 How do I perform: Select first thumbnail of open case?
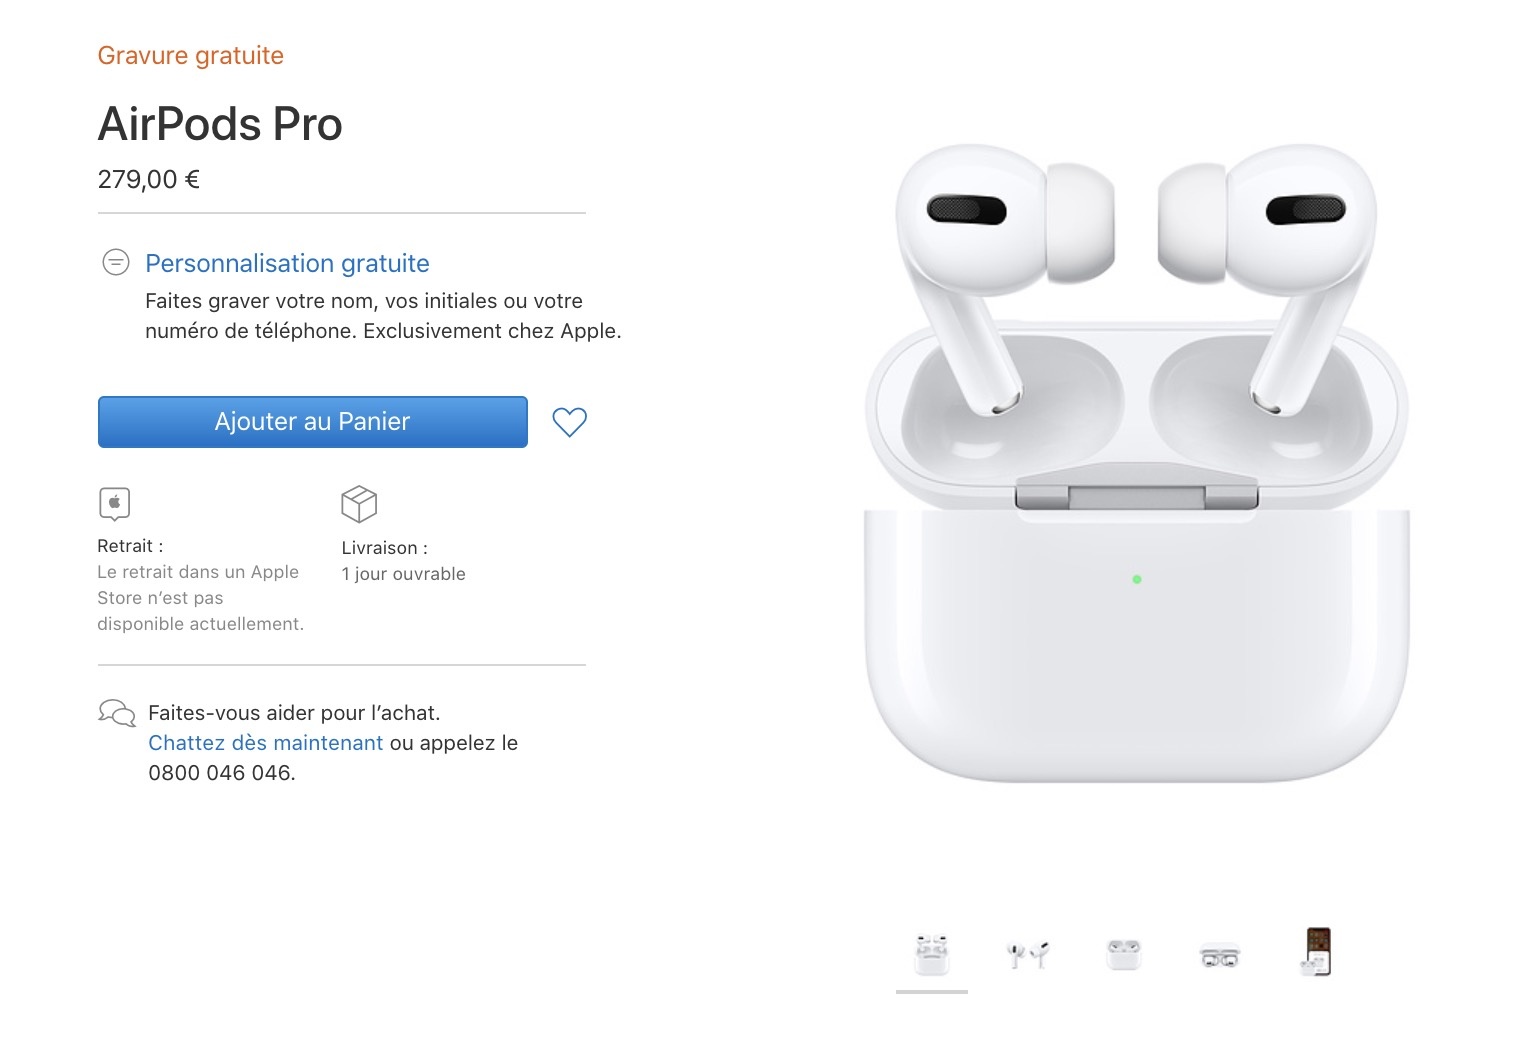[932, 955]
